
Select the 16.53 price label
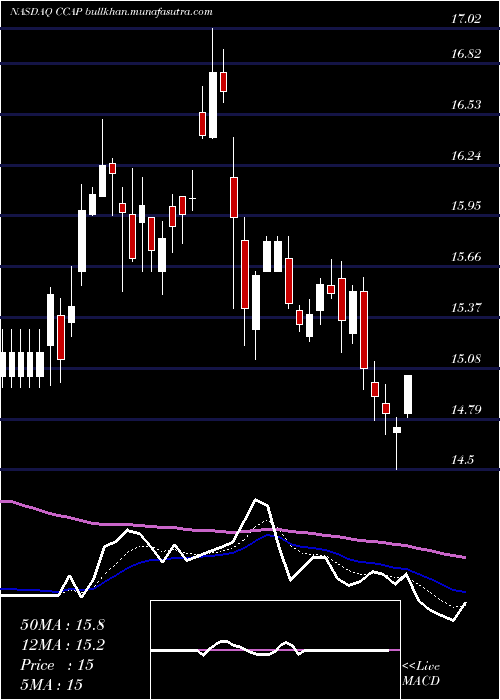pos(466,105)
